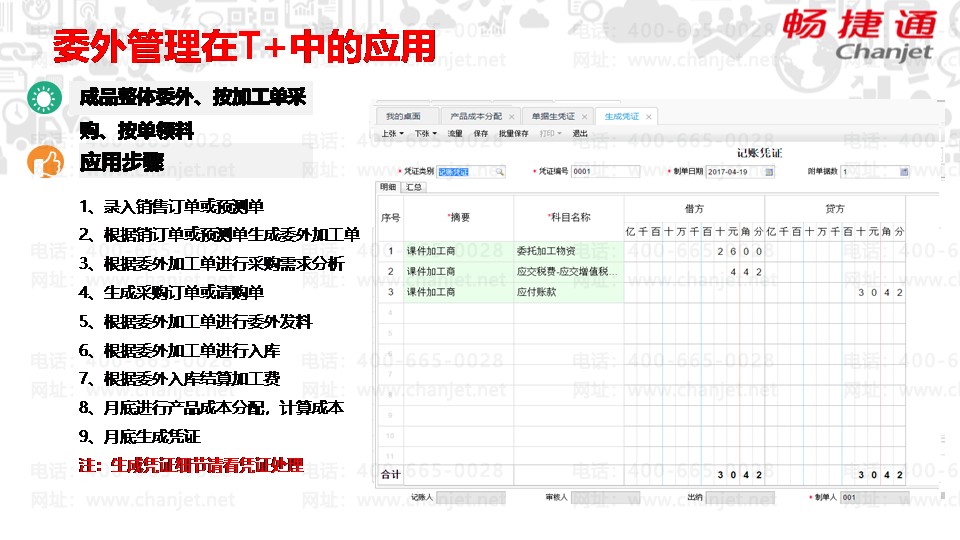
Task: Select row 3 summary 课件加工商
Action: pyautogui.click(x=458, y=292)
